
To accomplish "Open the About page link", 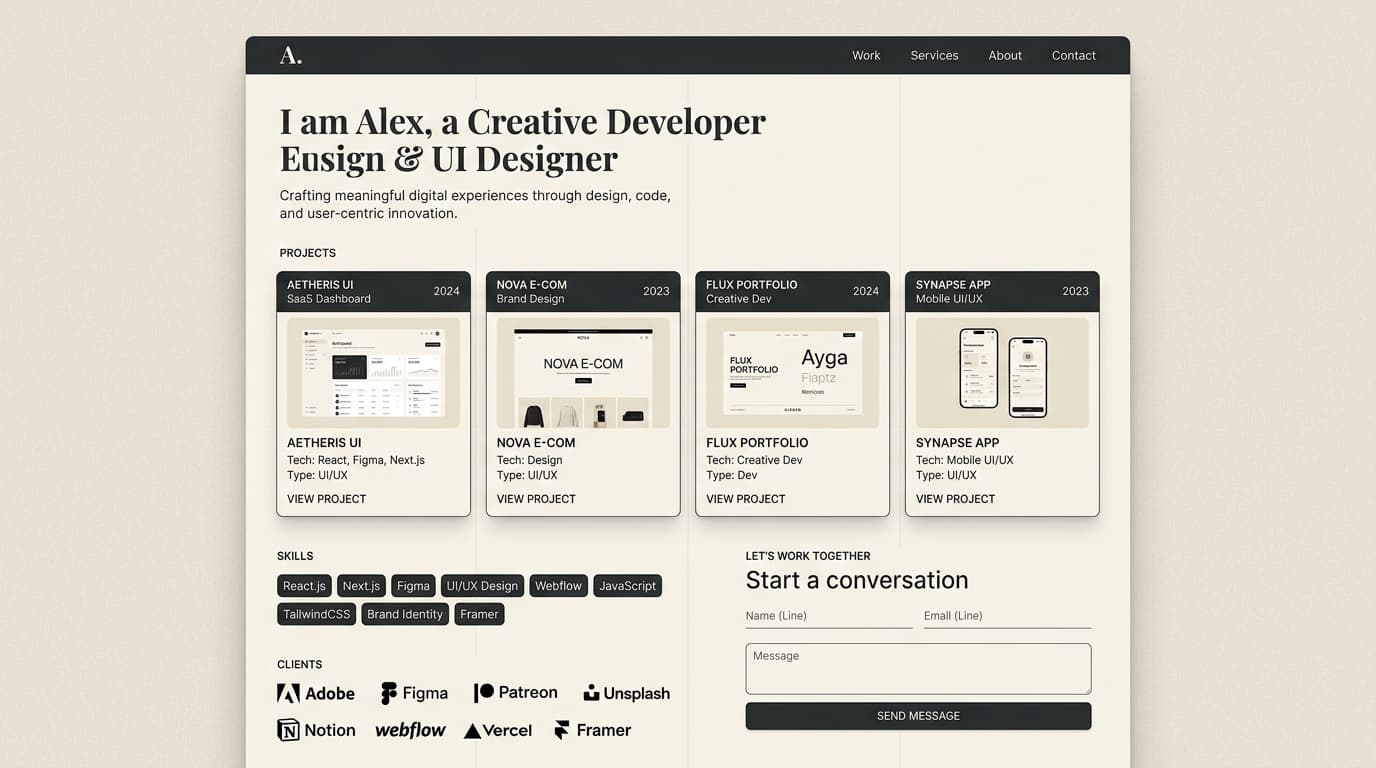I will pos(1005,56).
